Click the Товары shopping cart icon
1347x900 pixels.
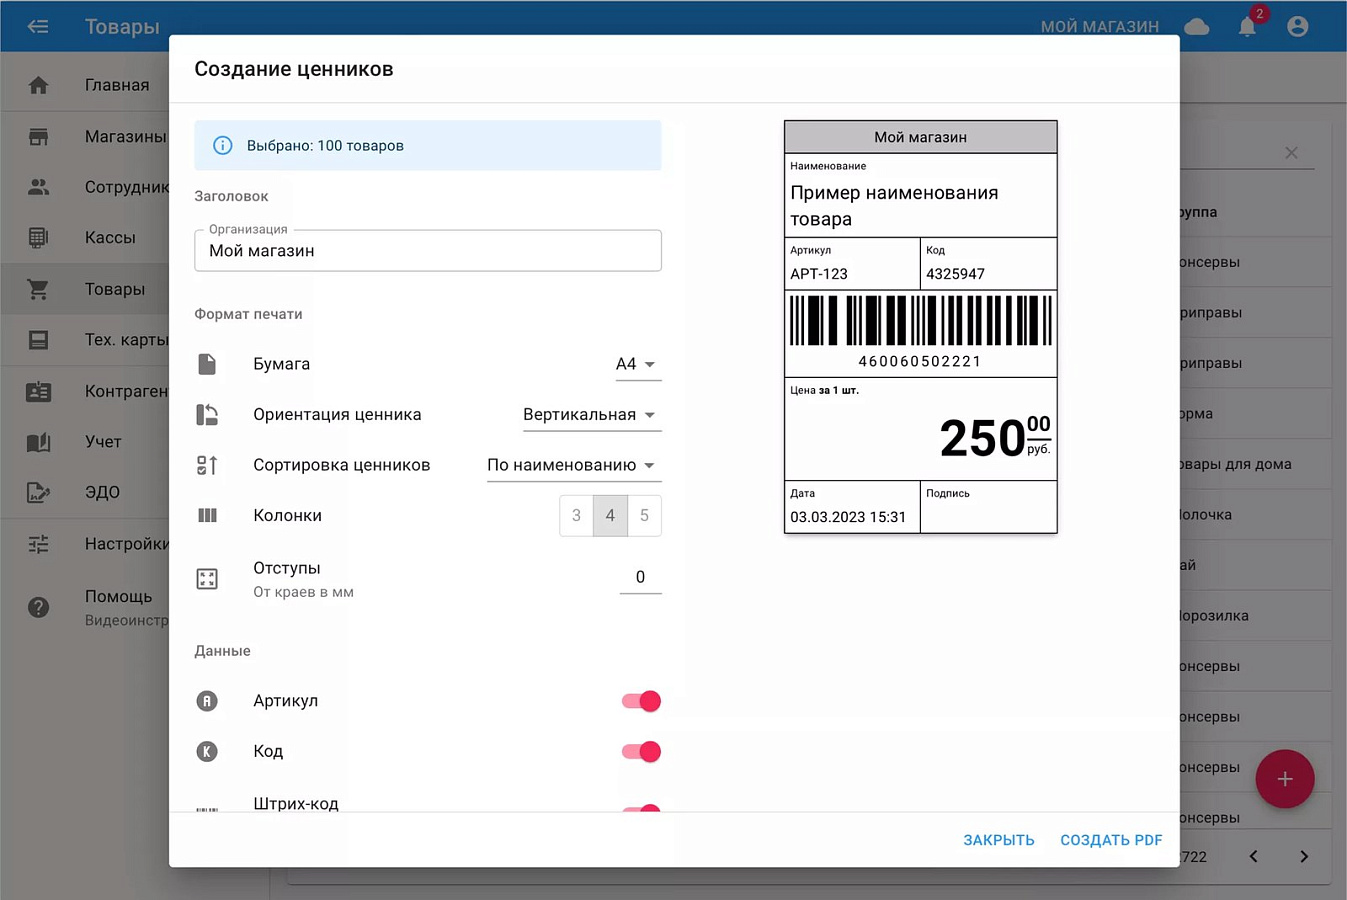coord(38,289)
